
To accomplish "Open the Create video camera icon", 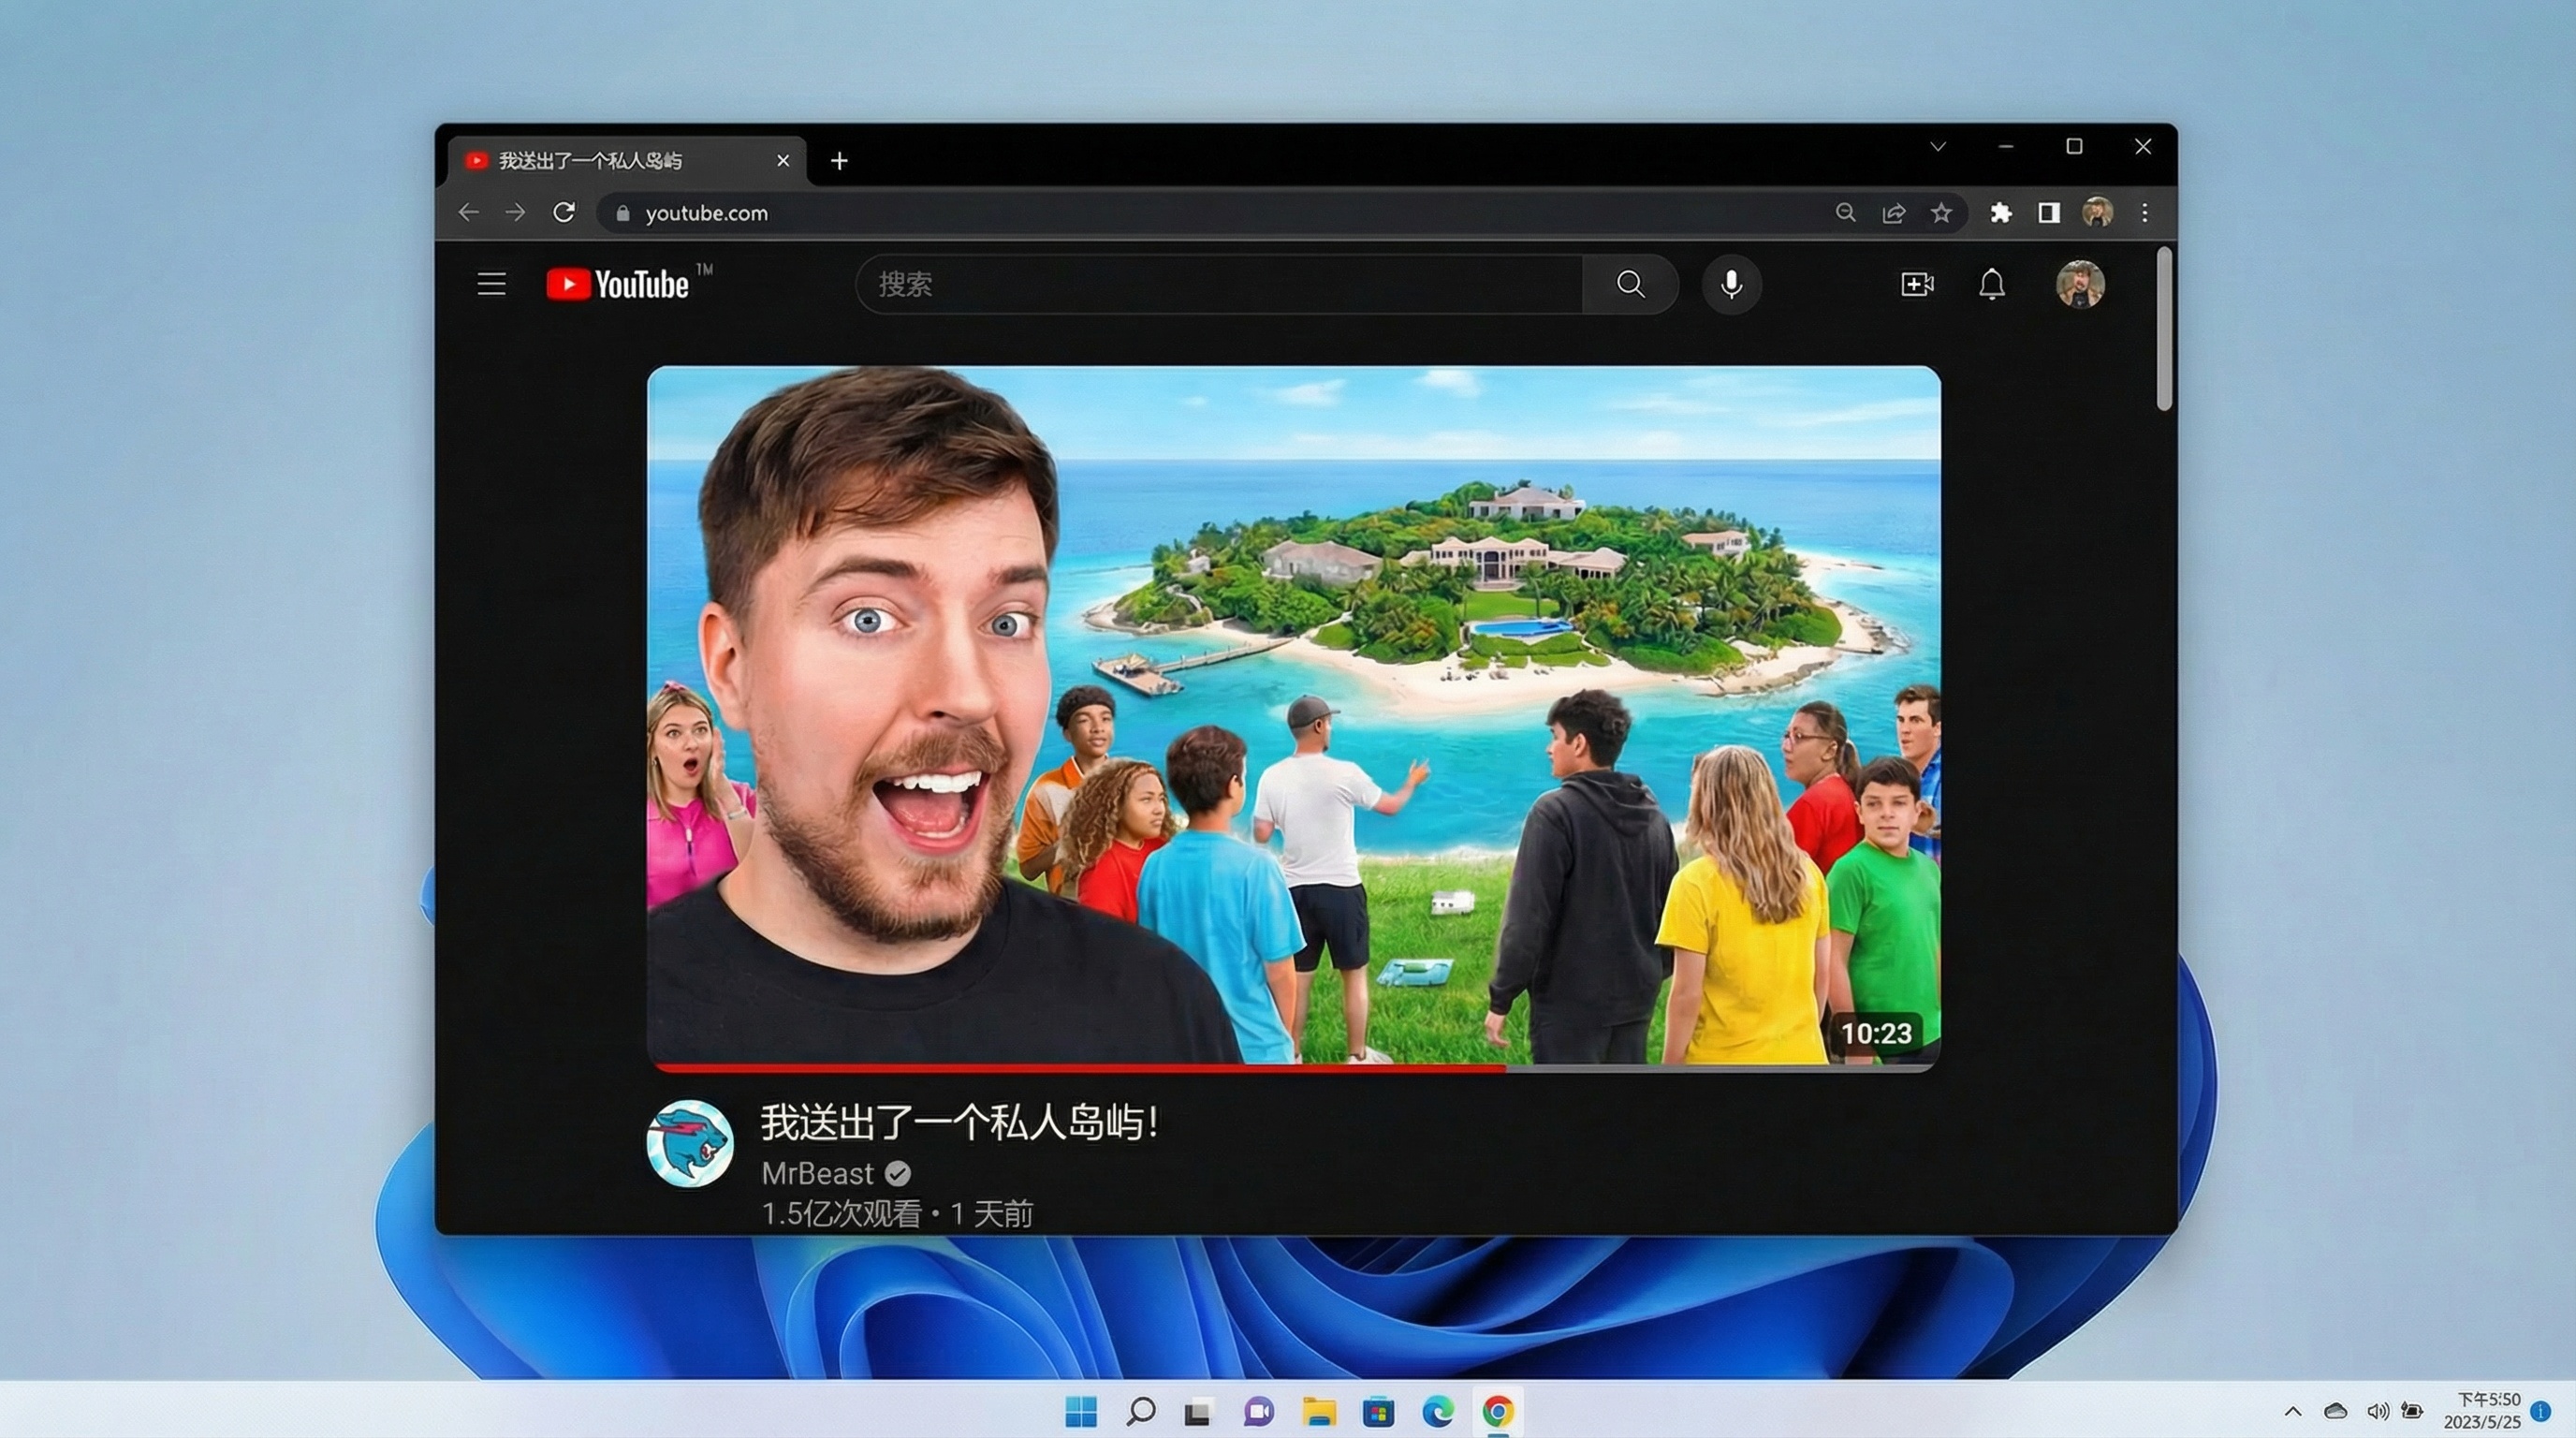I will (x=1916, y=284).
